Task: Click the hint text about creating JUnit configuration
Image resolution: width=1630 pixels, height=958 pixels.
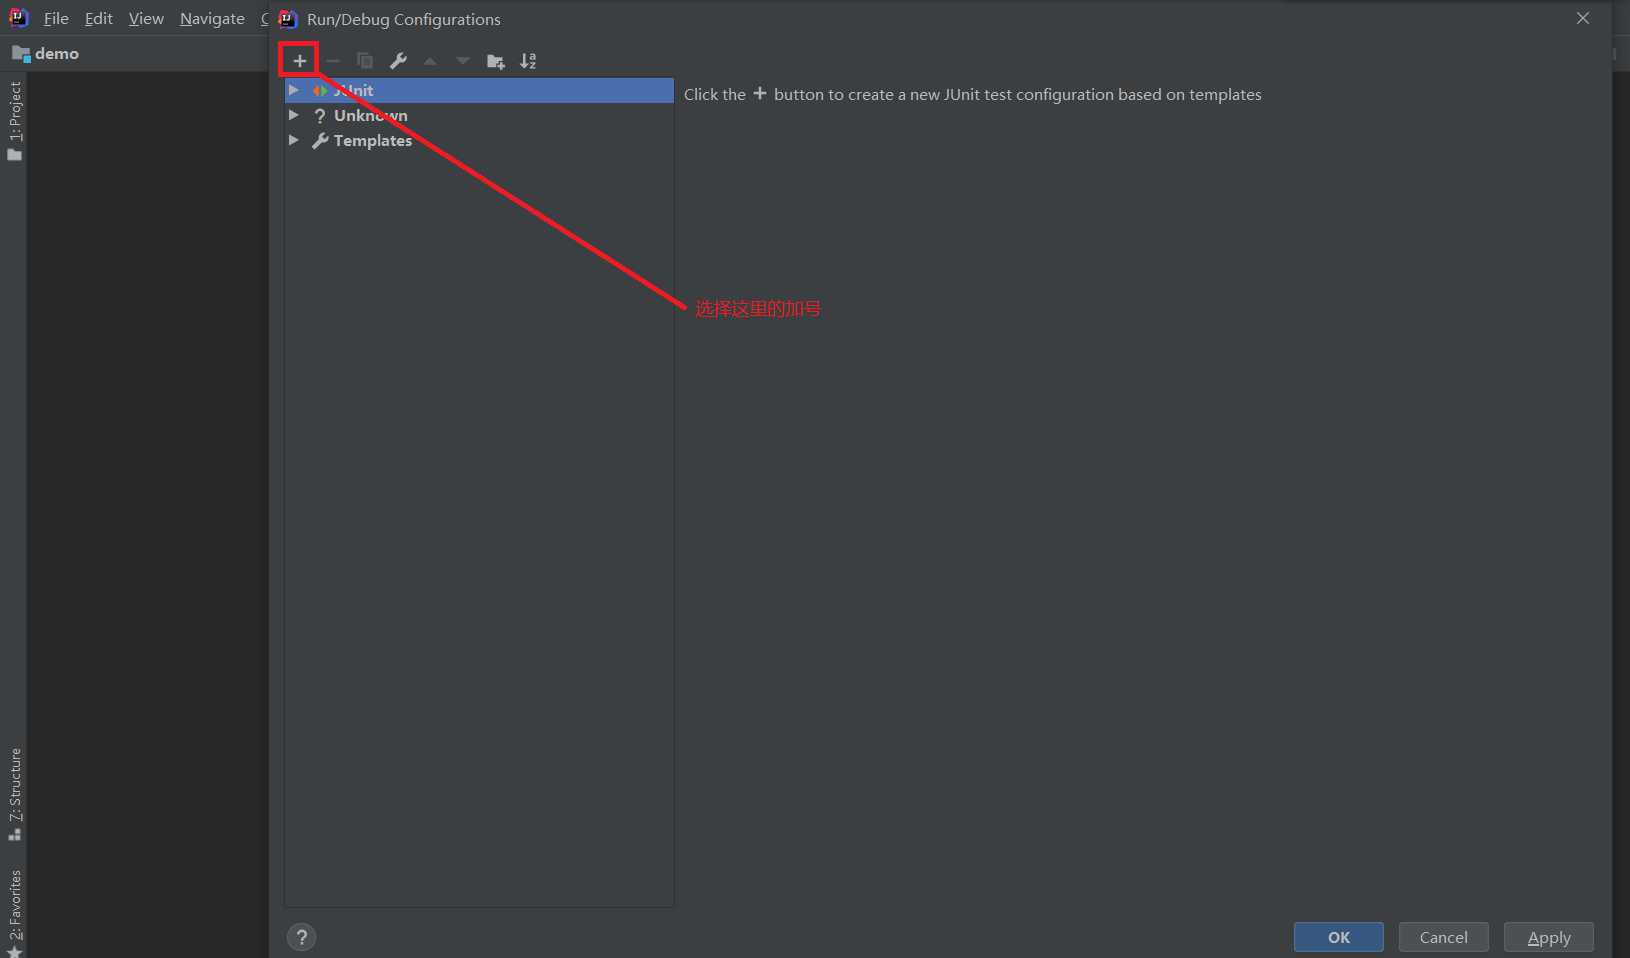Action: 973,94
